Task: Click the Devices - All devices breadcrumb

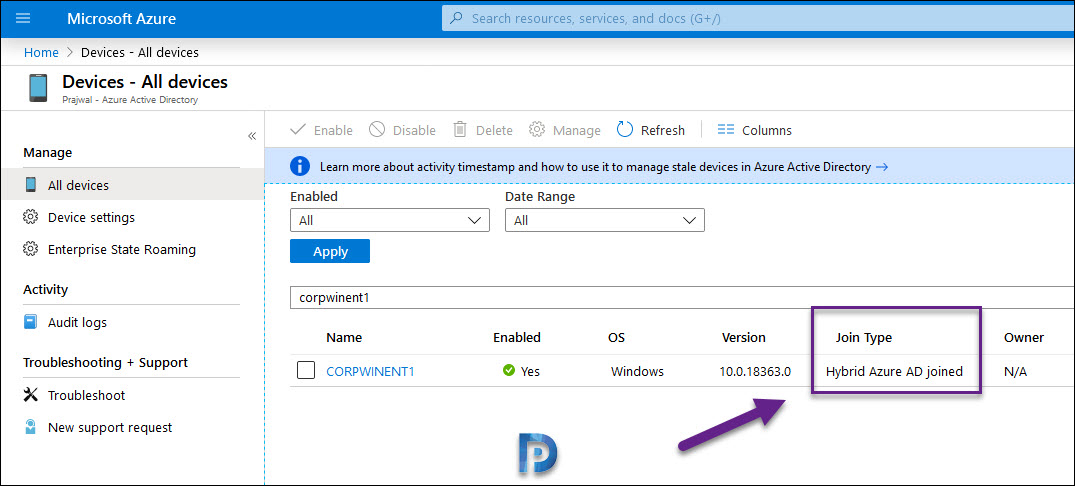Action: point(140,52)
